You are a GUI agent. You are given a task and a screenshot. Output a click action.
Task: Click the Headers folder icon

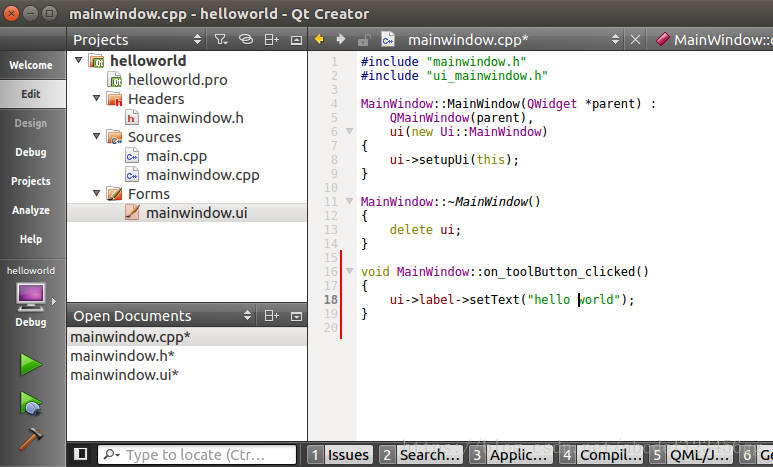pos(114,99)
